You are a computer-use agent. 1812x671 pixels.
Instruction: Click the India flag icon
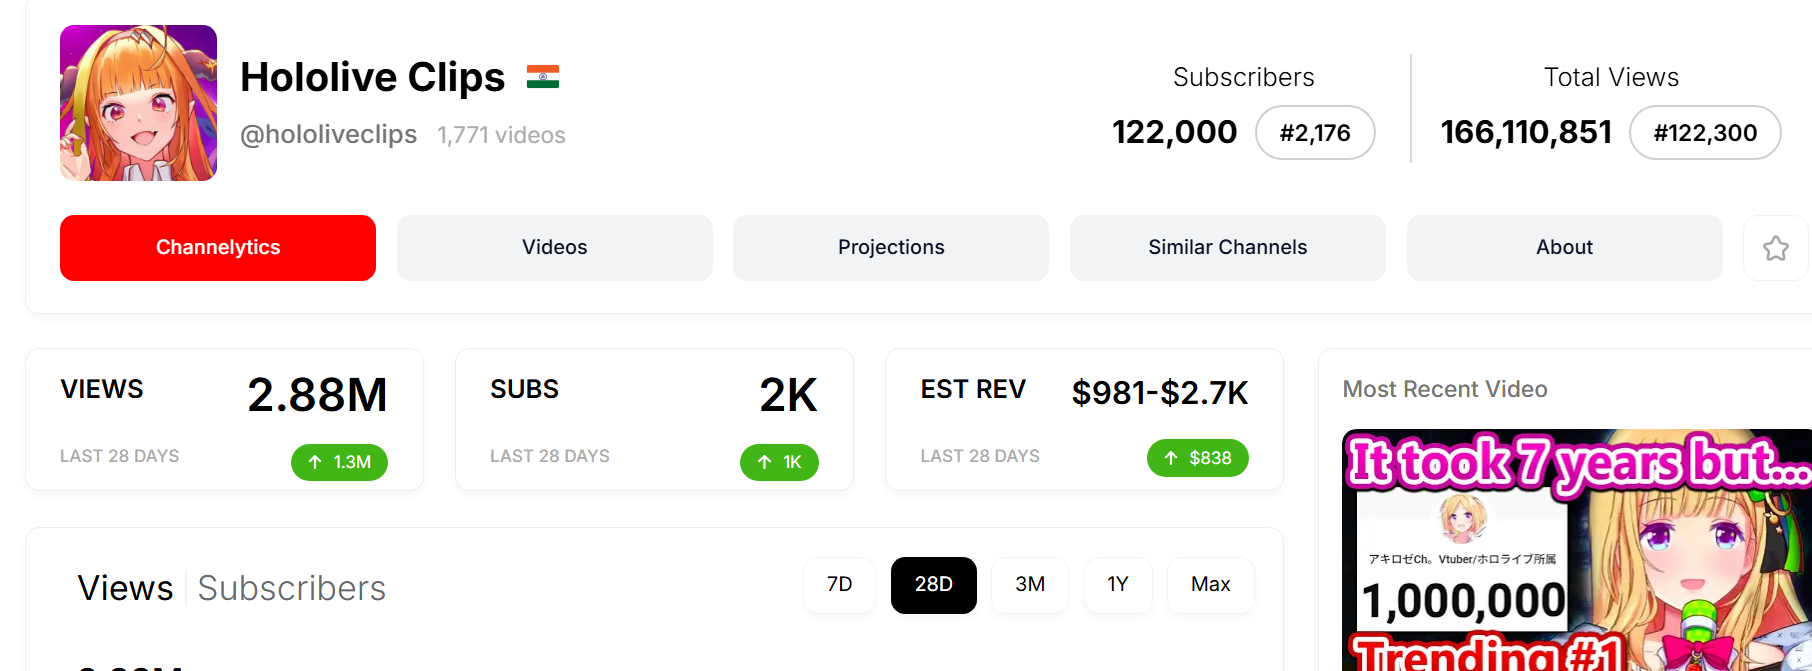pyautogui.click(x=543, y=77)
